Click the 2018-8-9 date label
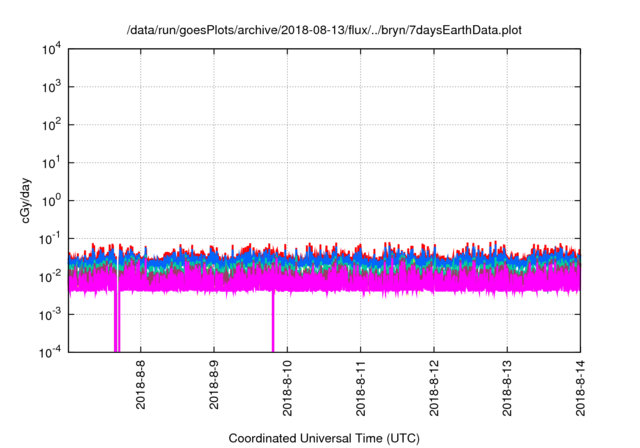 214,385
